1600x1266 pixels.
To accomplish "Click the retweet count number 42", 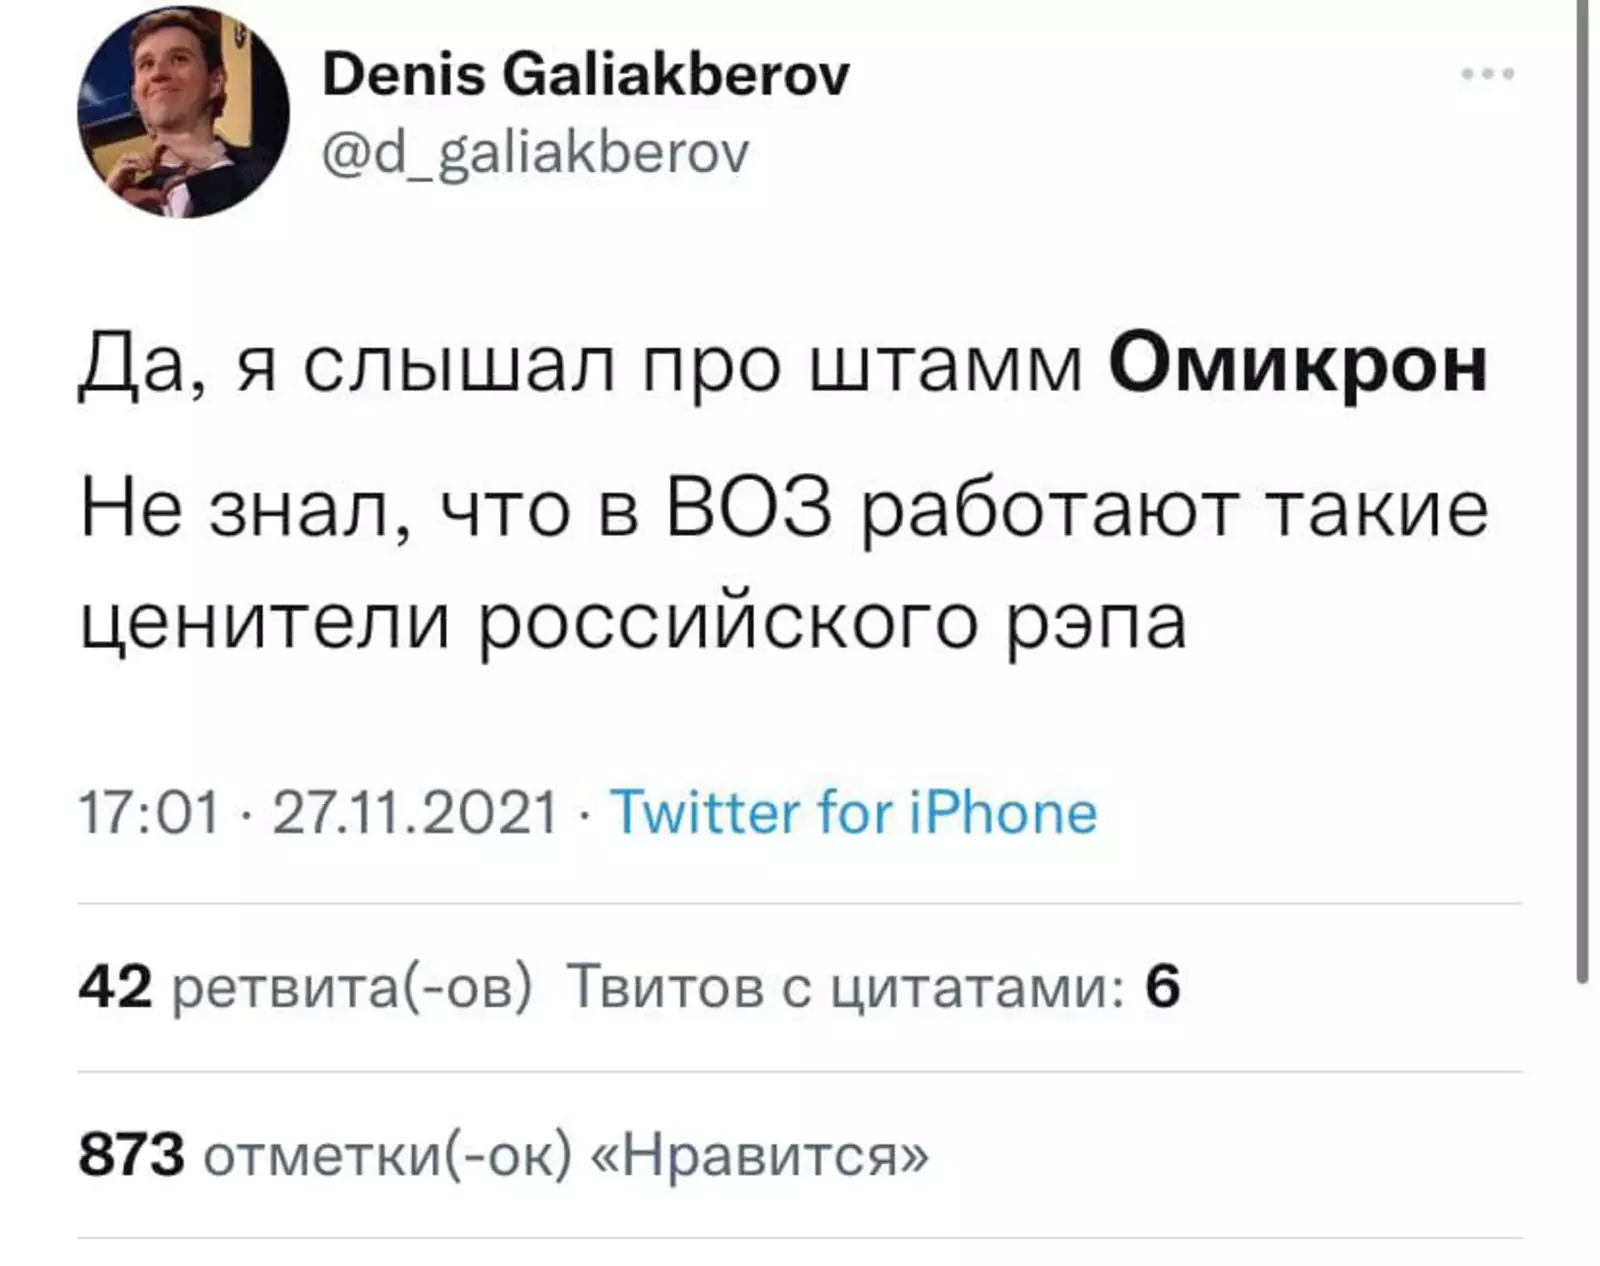I will click(x=115, y=987).
